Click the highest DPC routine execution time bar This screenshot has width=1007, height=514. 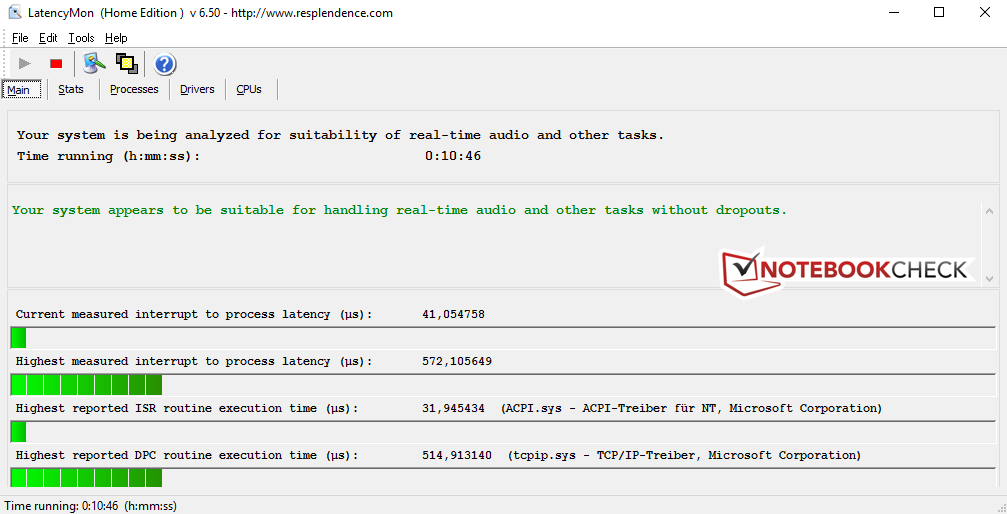tap(504, 477)
